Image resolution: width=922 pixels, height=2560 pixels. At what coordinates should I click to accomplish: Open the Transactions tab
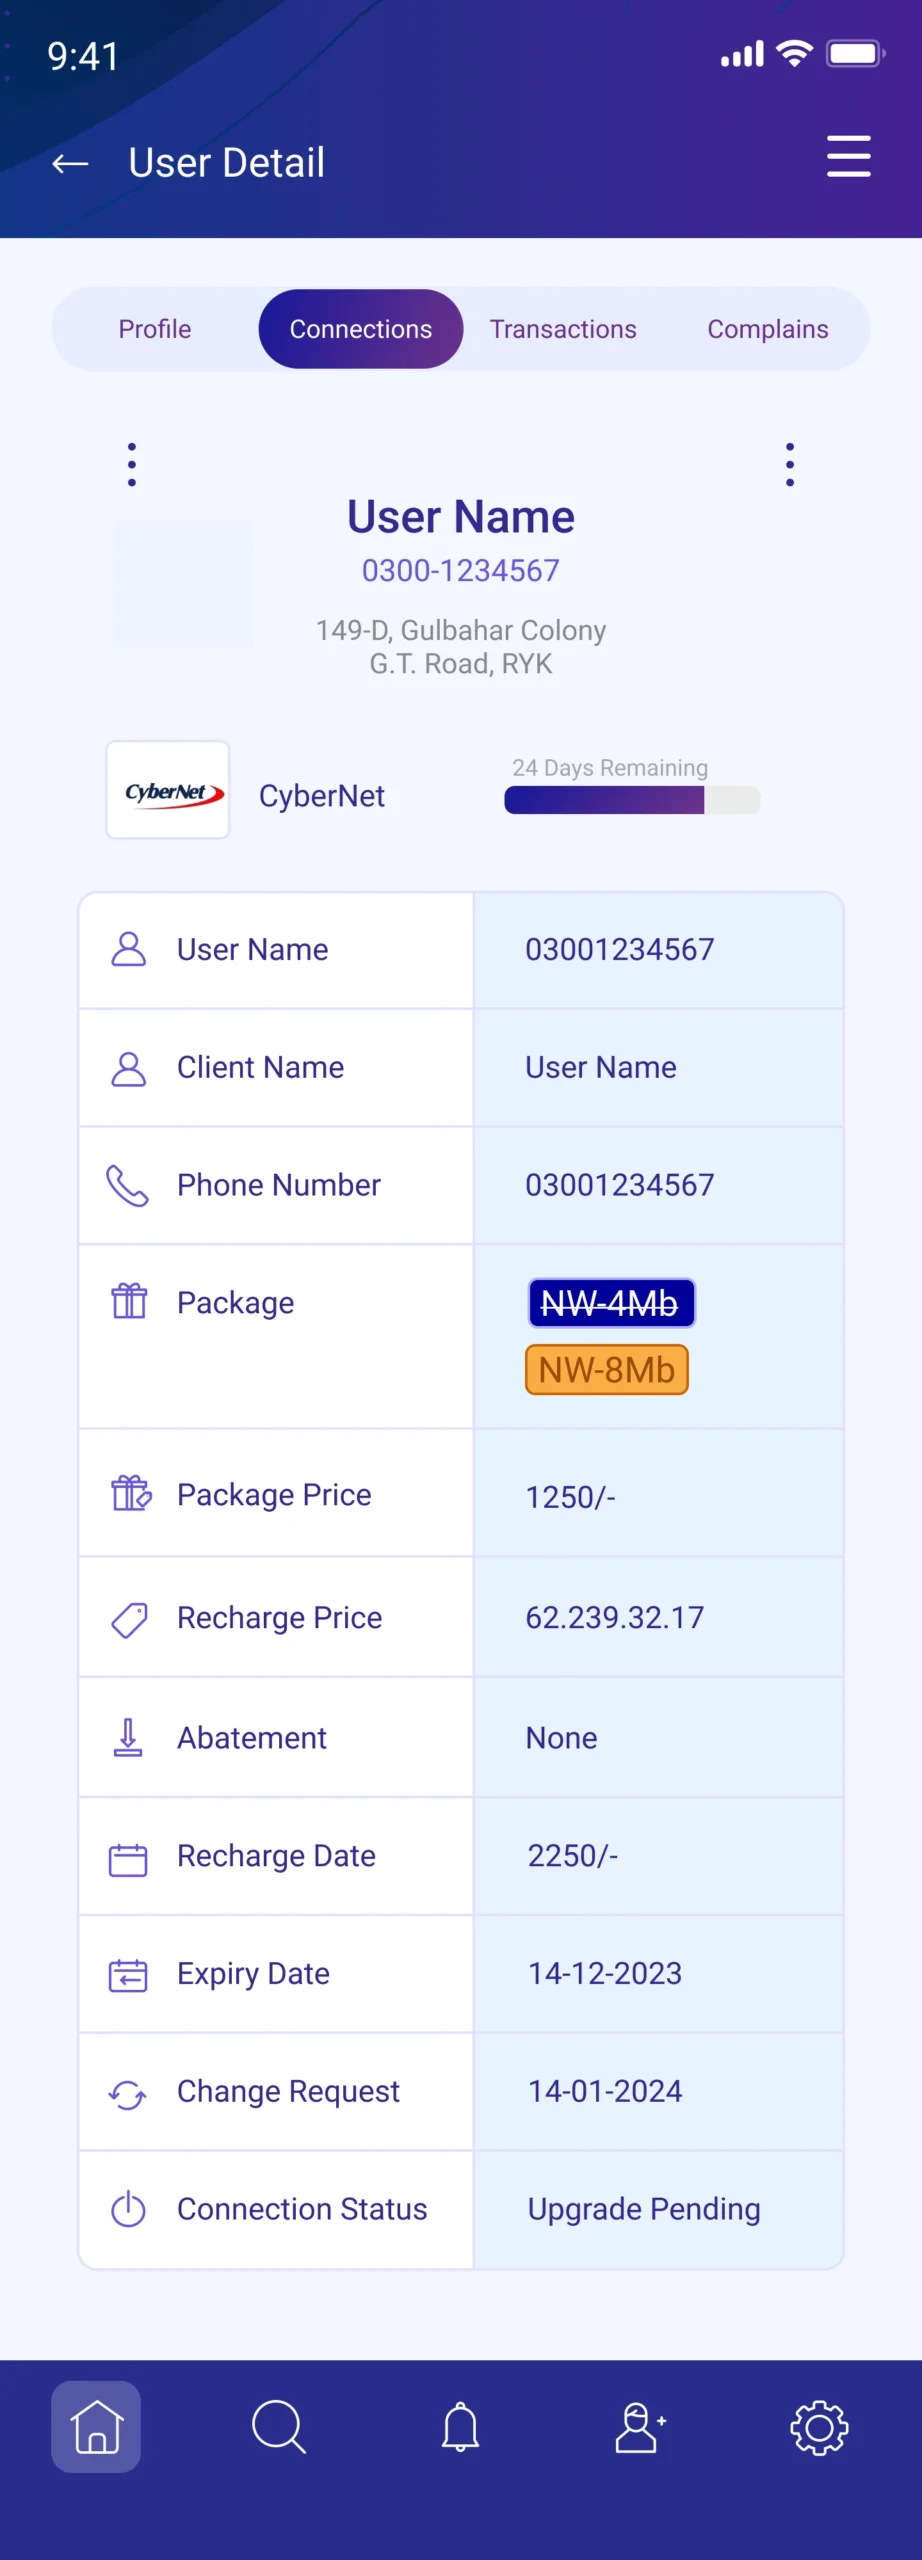tap(563, 329)
